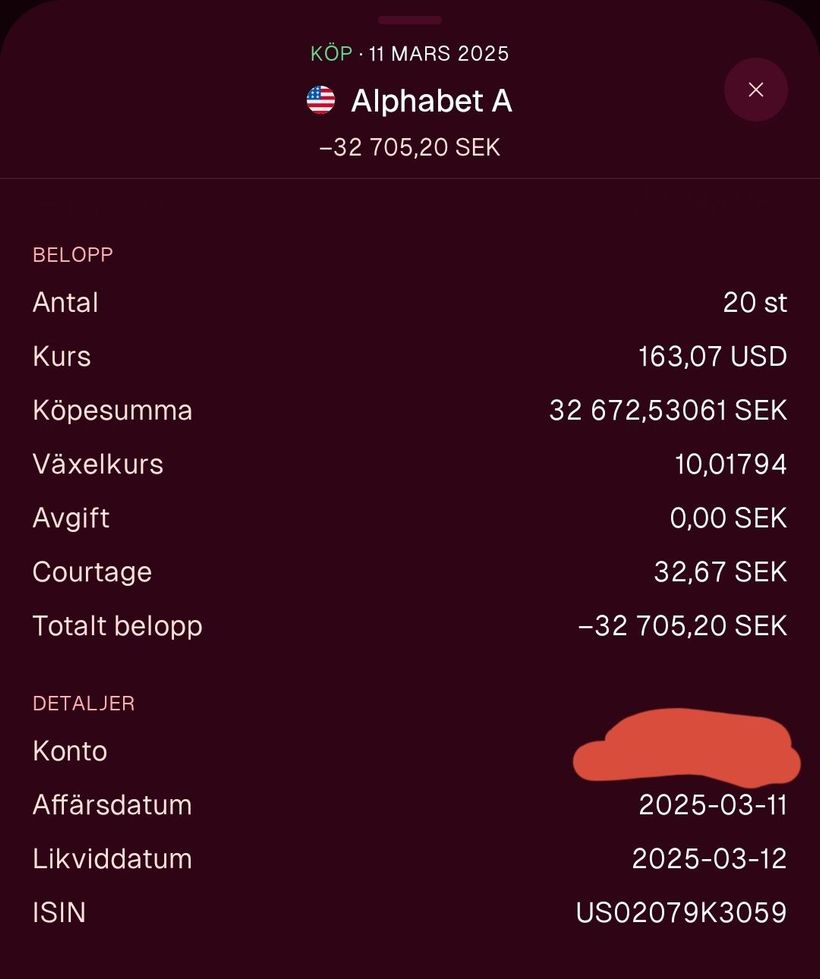Viewport: 820px width, 979px height.
Task: Tap the Totalt belopp row amount
Action: pyautogui.click(x=683, y=626)
